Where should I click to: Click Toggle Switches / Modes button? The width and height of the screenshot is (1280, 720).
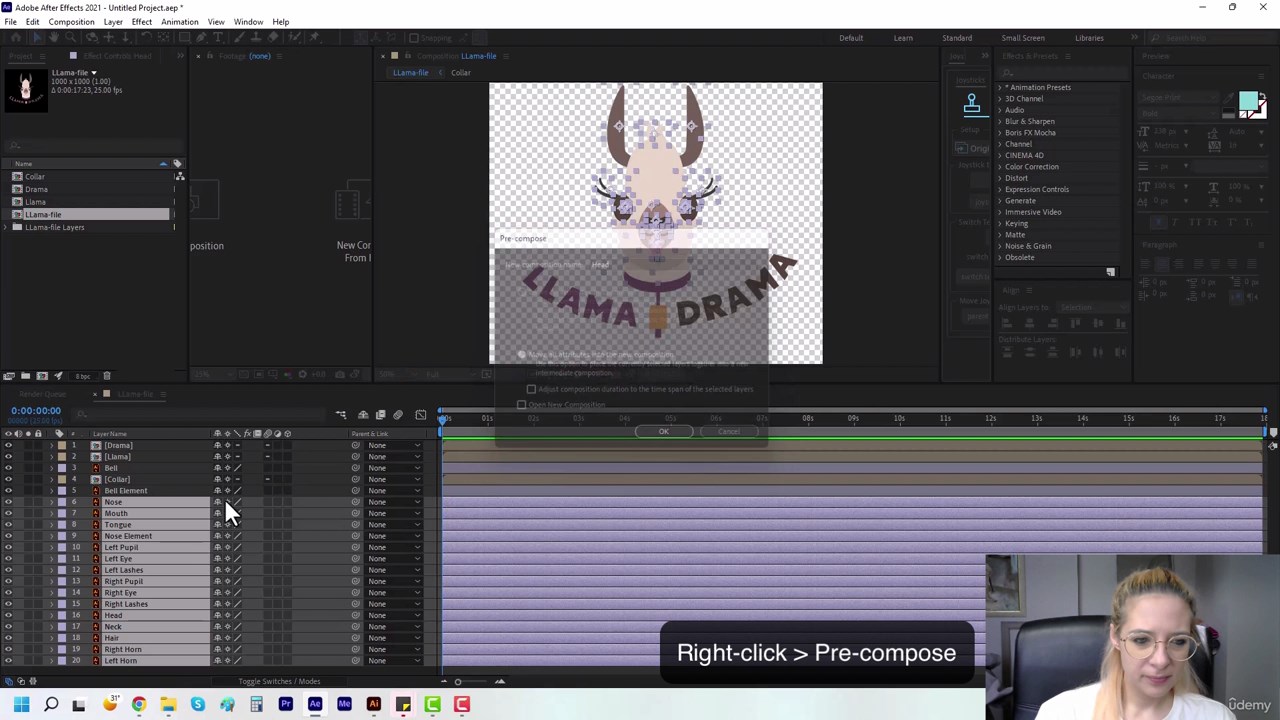pos(279,682)
